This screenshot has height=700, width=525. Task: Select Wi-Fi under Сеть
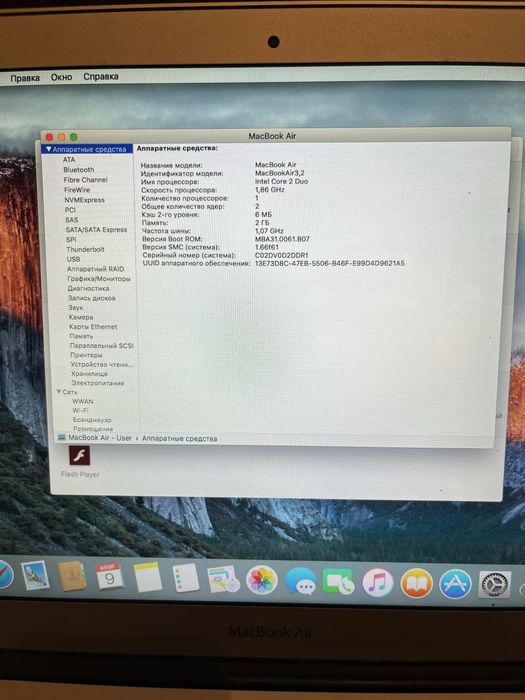(80, 410)
